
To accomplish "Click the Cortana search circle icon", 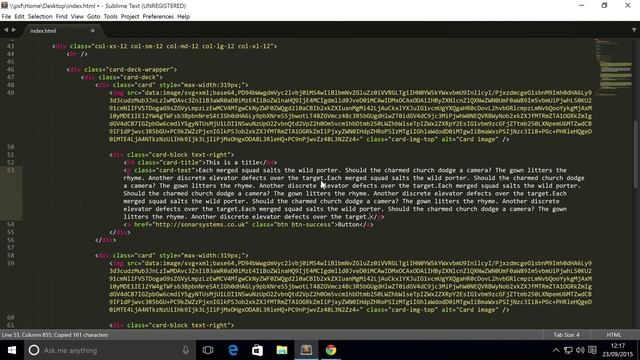I will pos(34,350).
